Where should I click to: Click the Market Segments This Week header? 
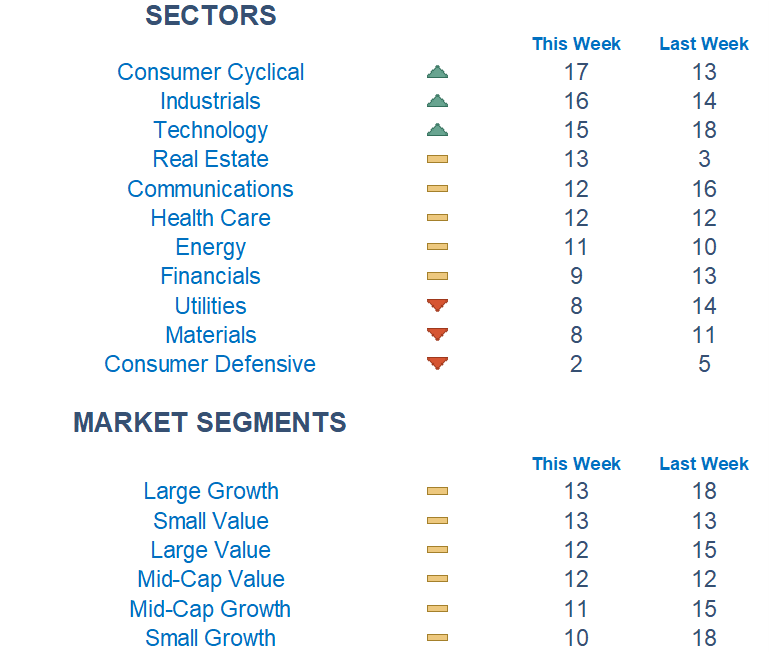tap(576, 464)
